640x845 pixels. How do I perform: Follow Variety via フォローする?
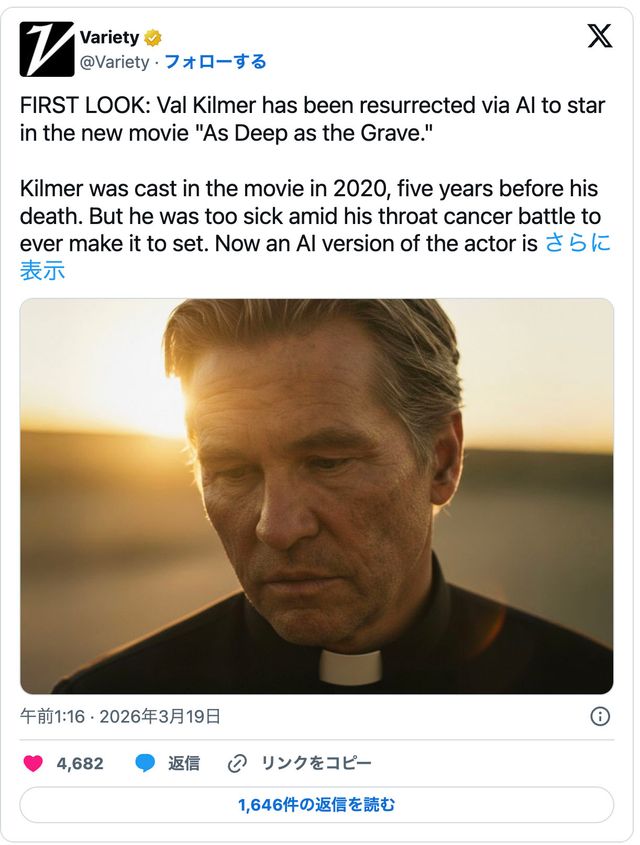[x=215, y=62]
